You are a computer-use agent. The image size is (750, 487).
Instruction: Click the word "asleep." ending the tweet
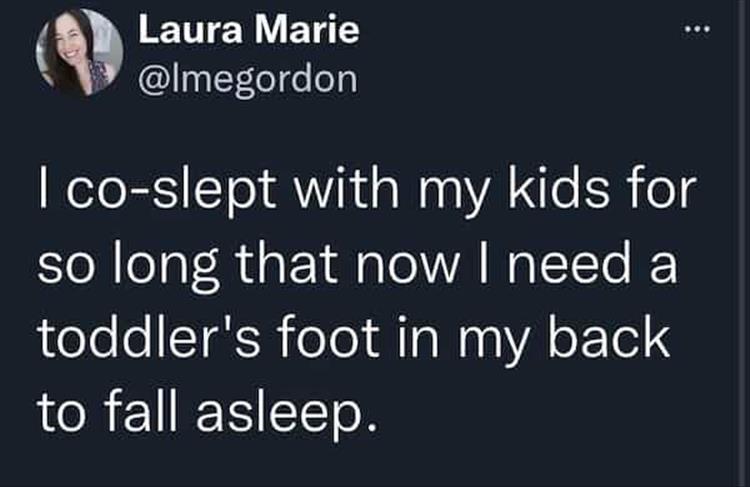pos(283,413)
